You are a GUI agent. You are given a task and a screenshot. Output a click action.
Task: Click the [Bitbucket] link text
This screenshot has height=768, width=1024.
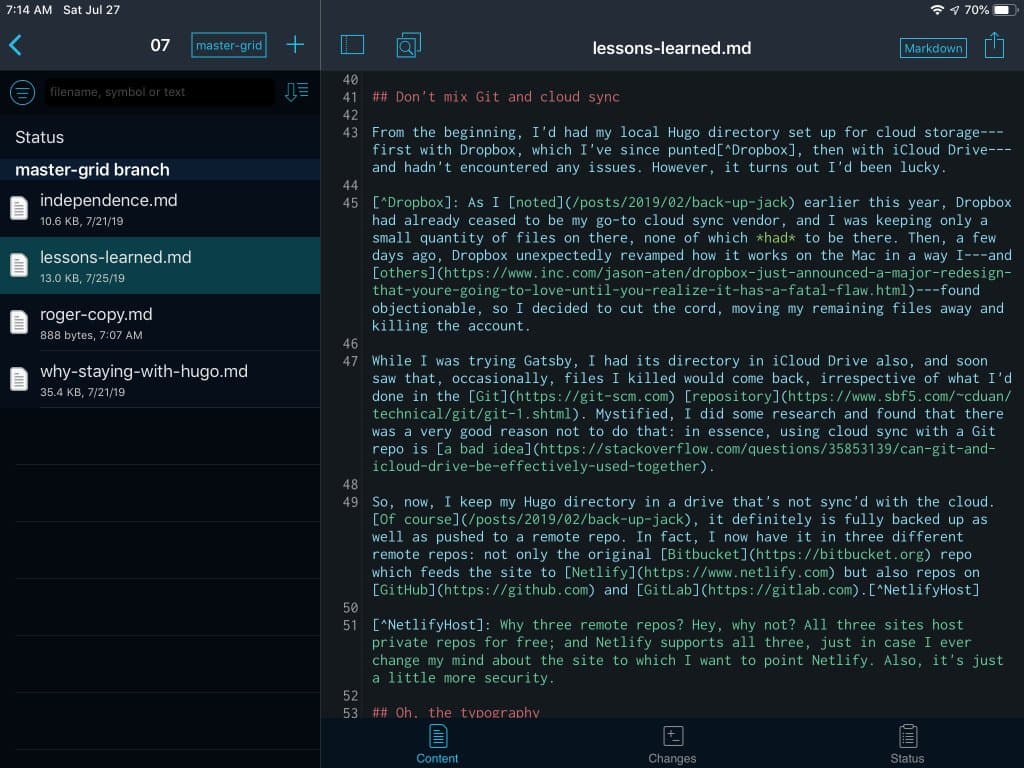(703, 554)
